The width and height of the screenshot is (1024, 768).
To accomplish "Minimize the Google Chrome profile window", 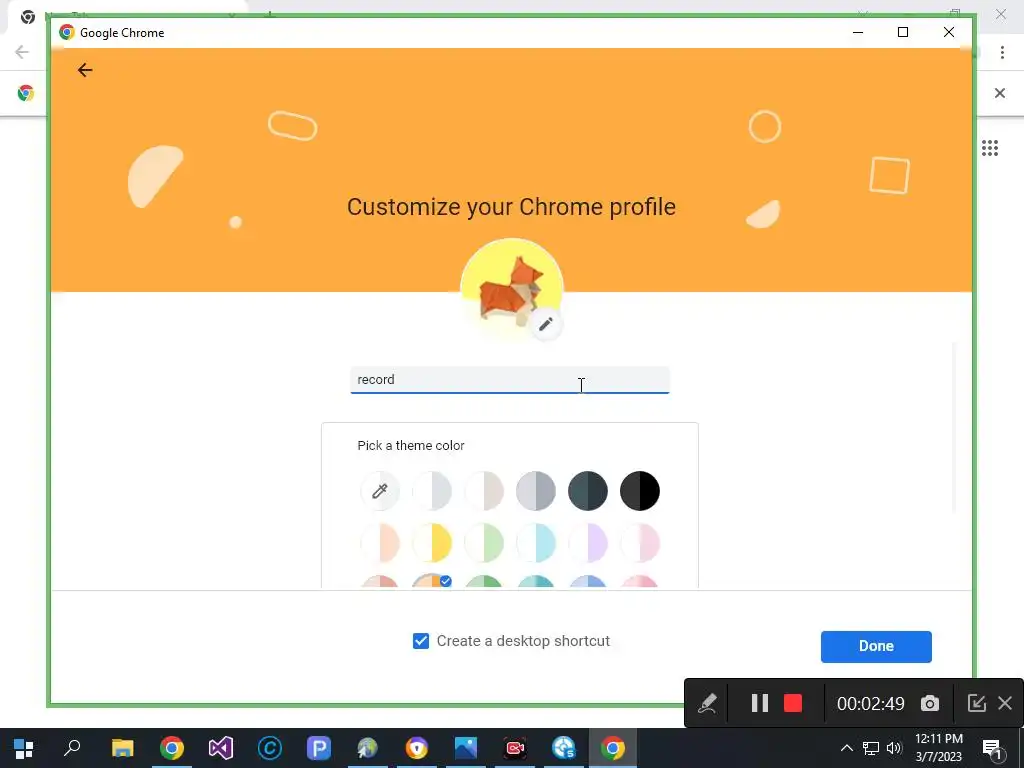I will [x=858, y=32].
